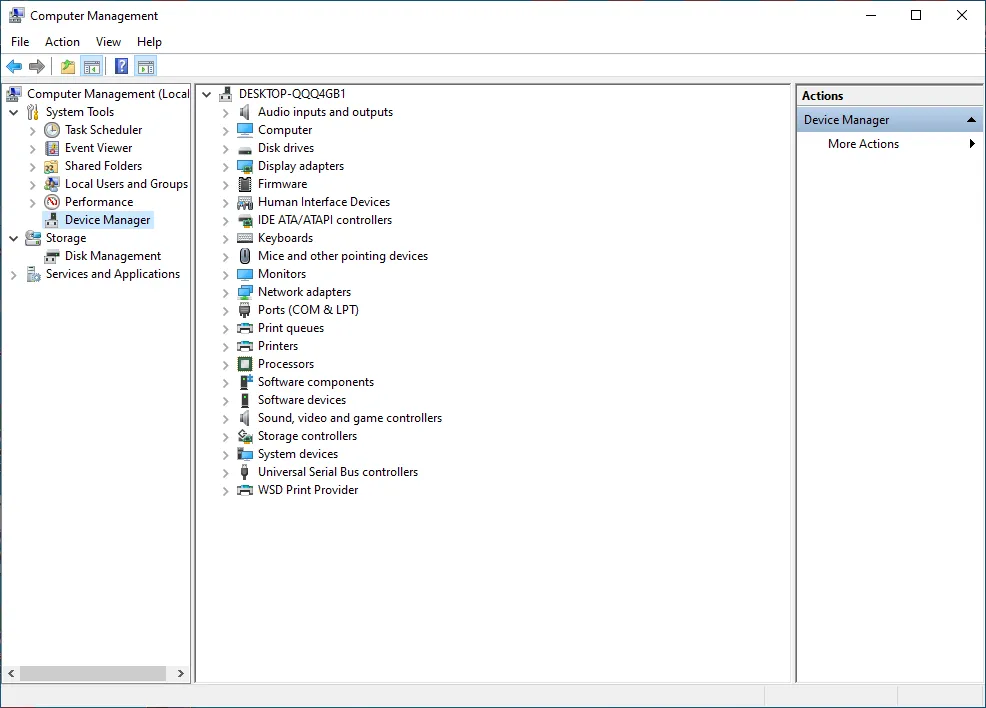Expand the Disk drives category

pos(226,149)
